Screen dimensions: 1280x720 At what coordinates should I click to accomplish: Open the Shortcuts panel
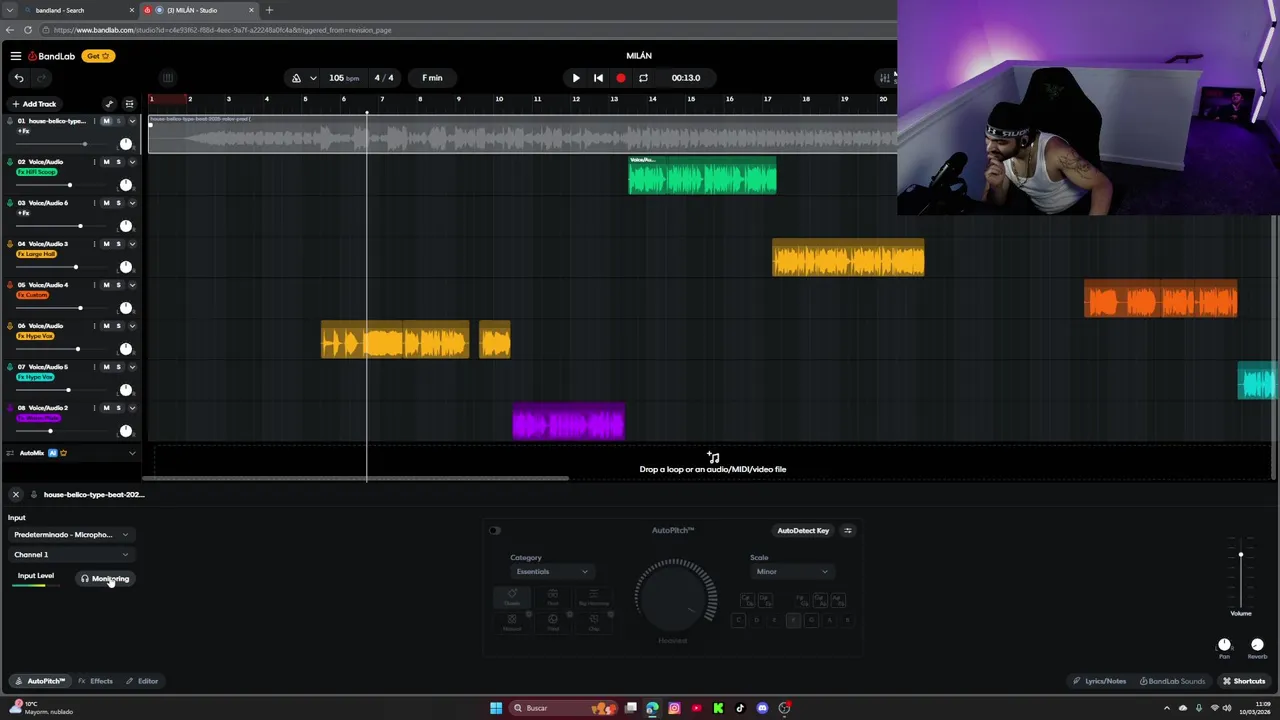click(x=1244, y=681)
